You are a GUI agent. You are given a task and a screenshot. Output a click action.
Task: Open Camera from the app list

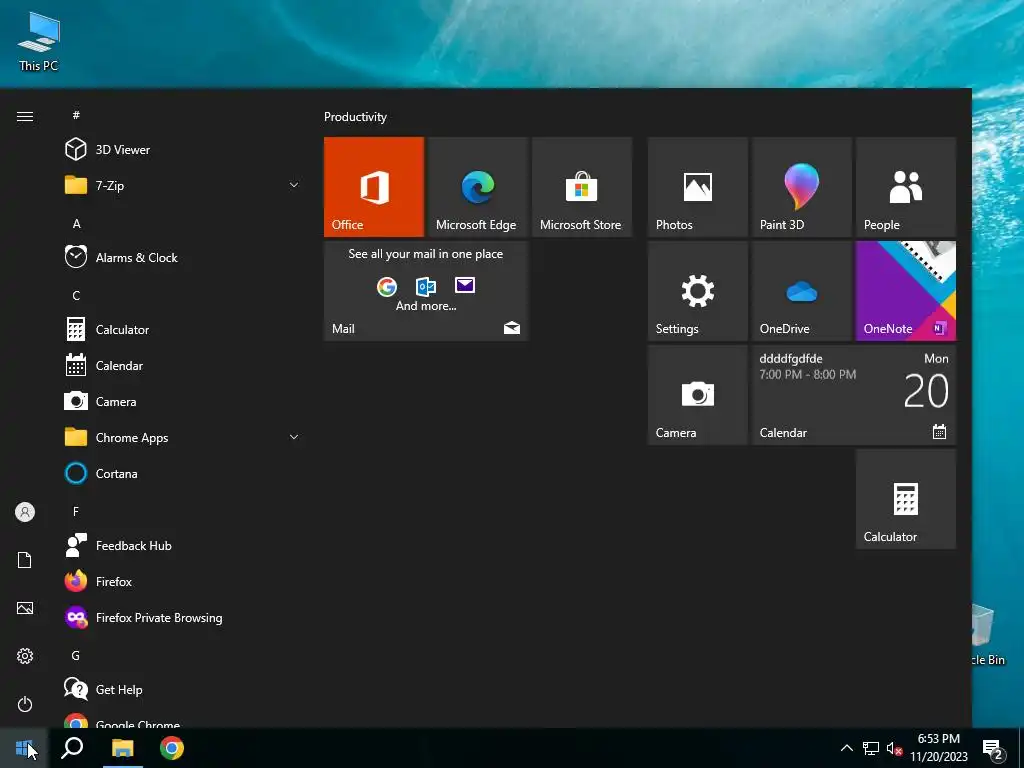[x=183, y=402]
